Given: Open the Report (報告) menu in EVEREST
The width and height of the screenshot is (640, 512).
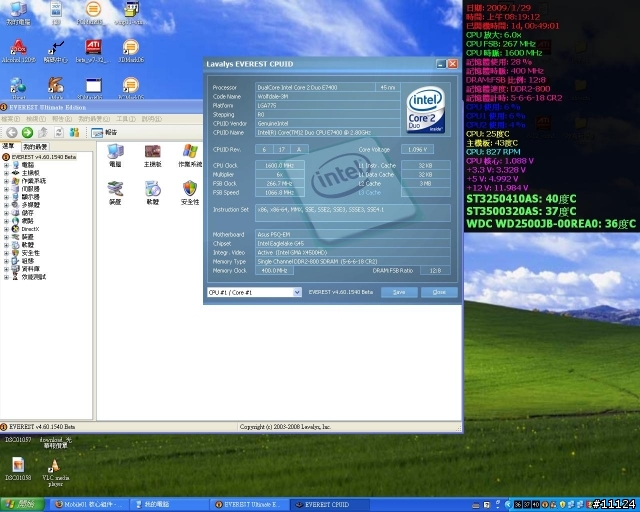Looking at the screenshot, I should tap(62, 119).
